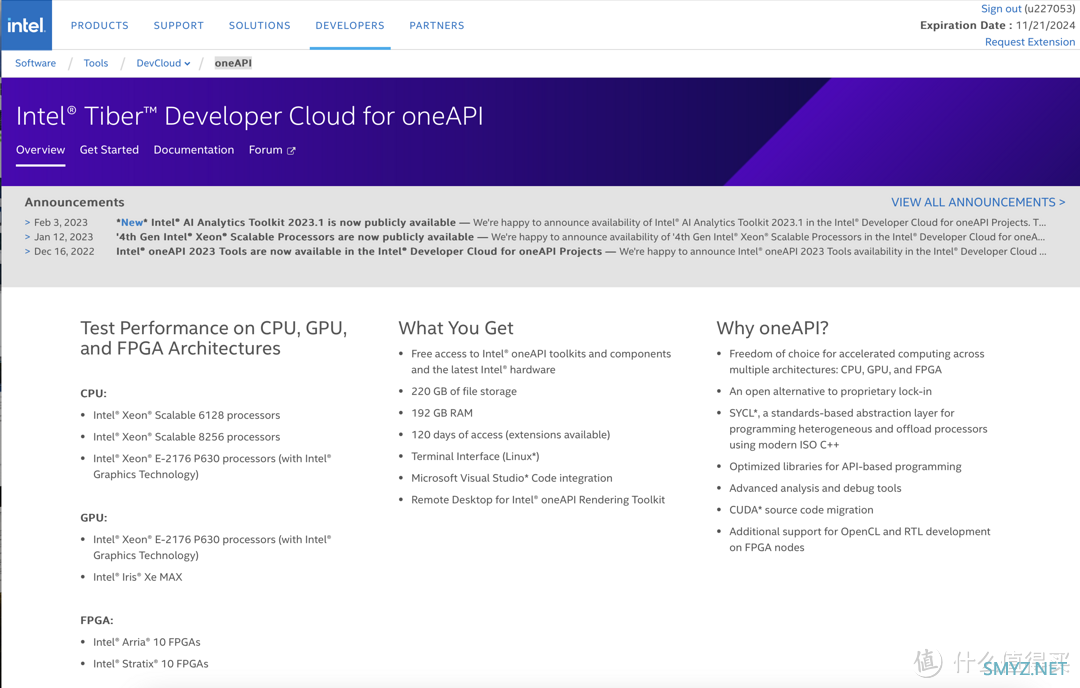Go to the Tools breadcrumb
Screen dimensions: 1080x688
[96, 63]
